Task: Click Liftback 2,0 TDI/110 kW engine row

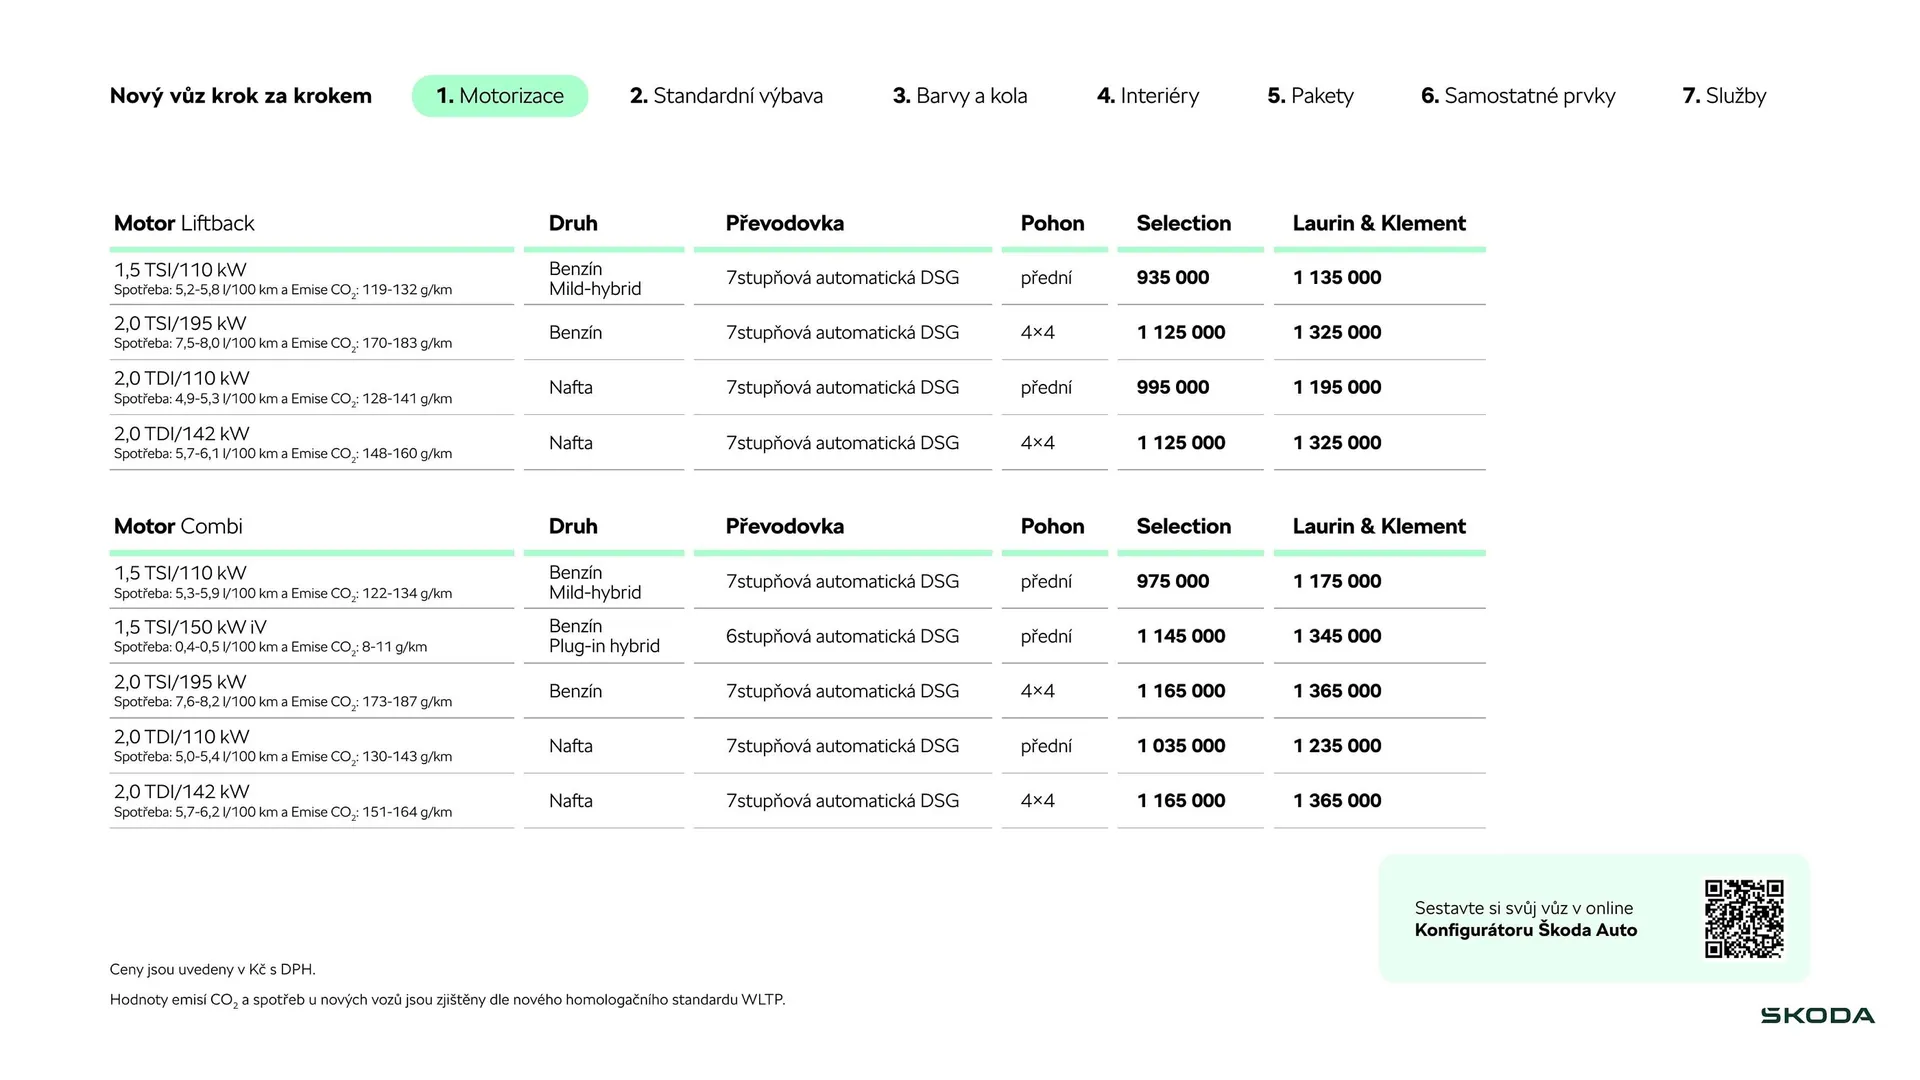Action: click(798, 387)
